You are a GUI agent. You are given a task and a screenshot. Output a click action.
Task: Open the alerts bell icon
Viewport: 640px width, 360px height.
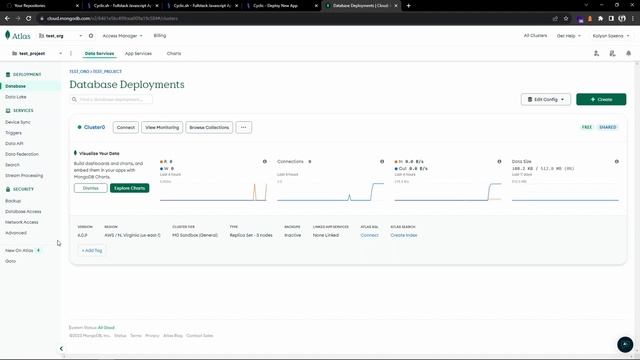point(629,53)
